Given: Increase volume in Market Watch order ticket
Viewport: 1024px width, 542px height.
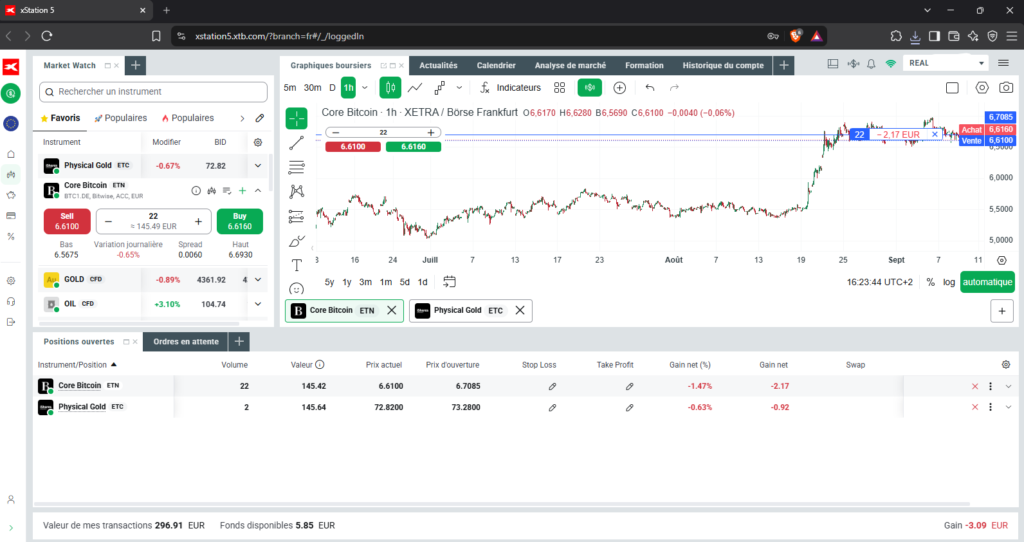Looking at the screenshot, I should pyautogui.click(x=199, y=221).
